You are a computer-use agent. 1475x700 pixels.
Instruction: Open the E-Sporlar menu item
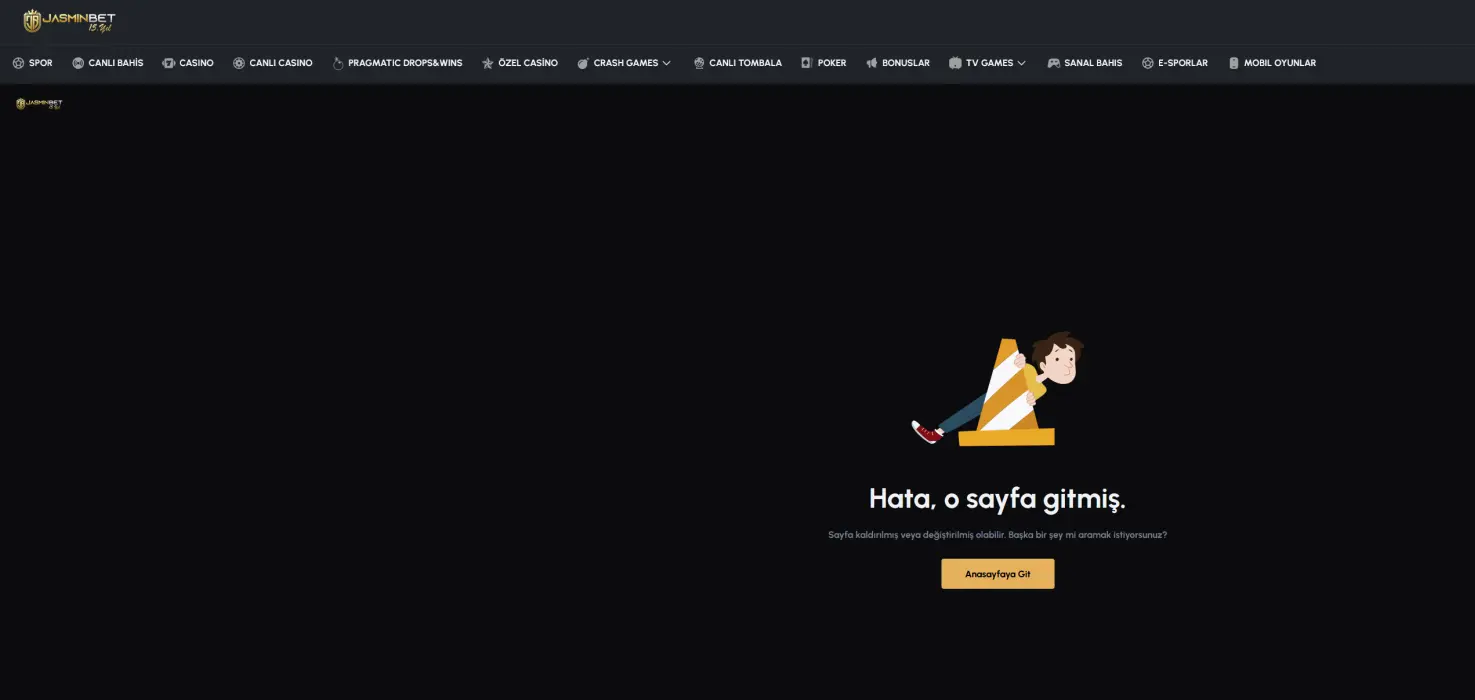[x=1182, y=63]
